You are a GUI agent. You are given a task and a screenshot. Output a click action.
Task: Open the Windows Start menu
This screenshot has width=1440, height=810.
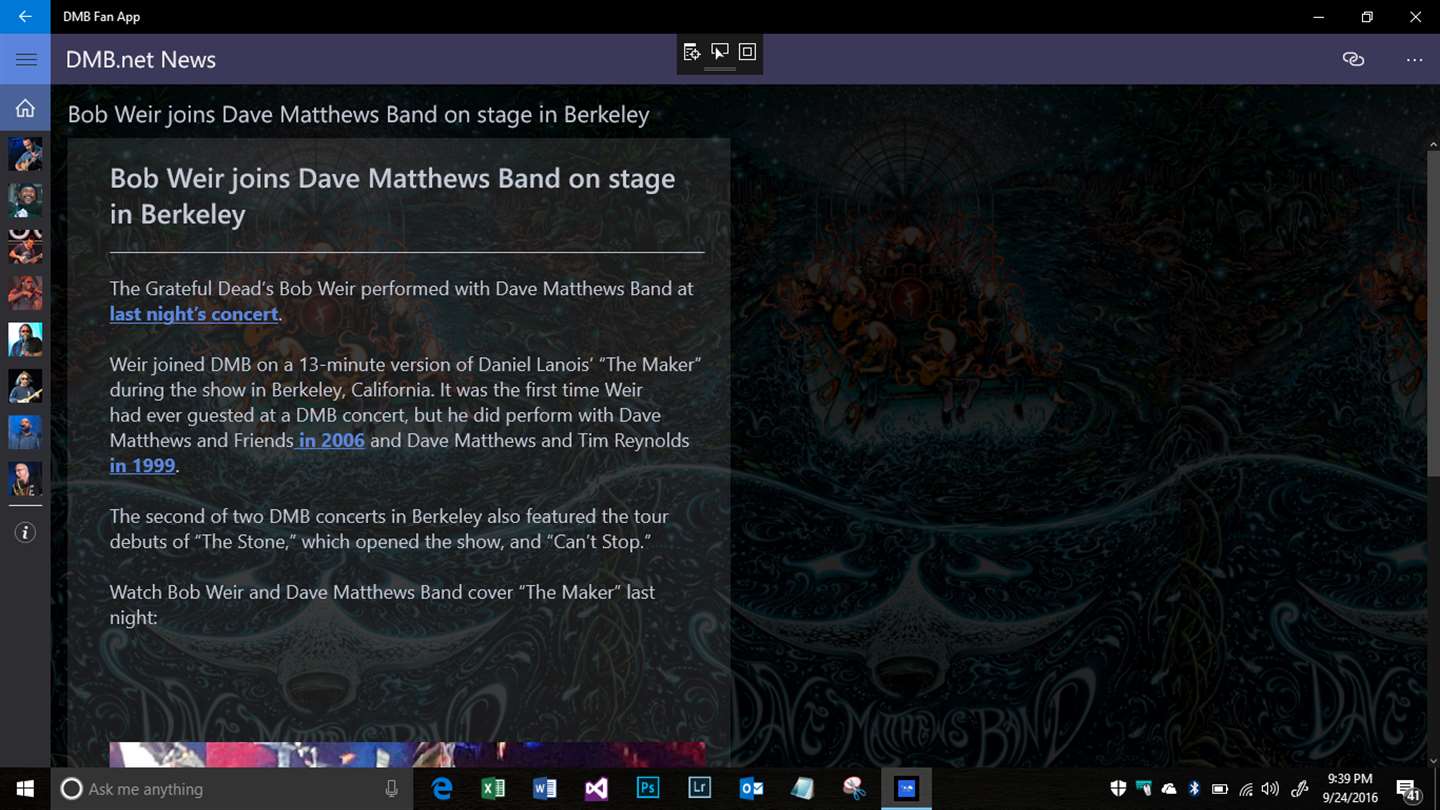pos(24,789)
